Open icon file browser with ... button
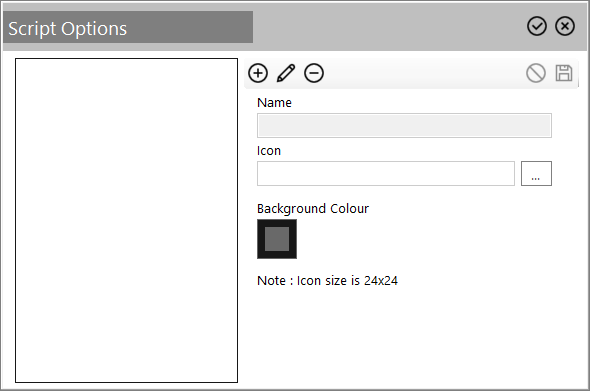This screenshot has width=590, height=391. (536, 173)
